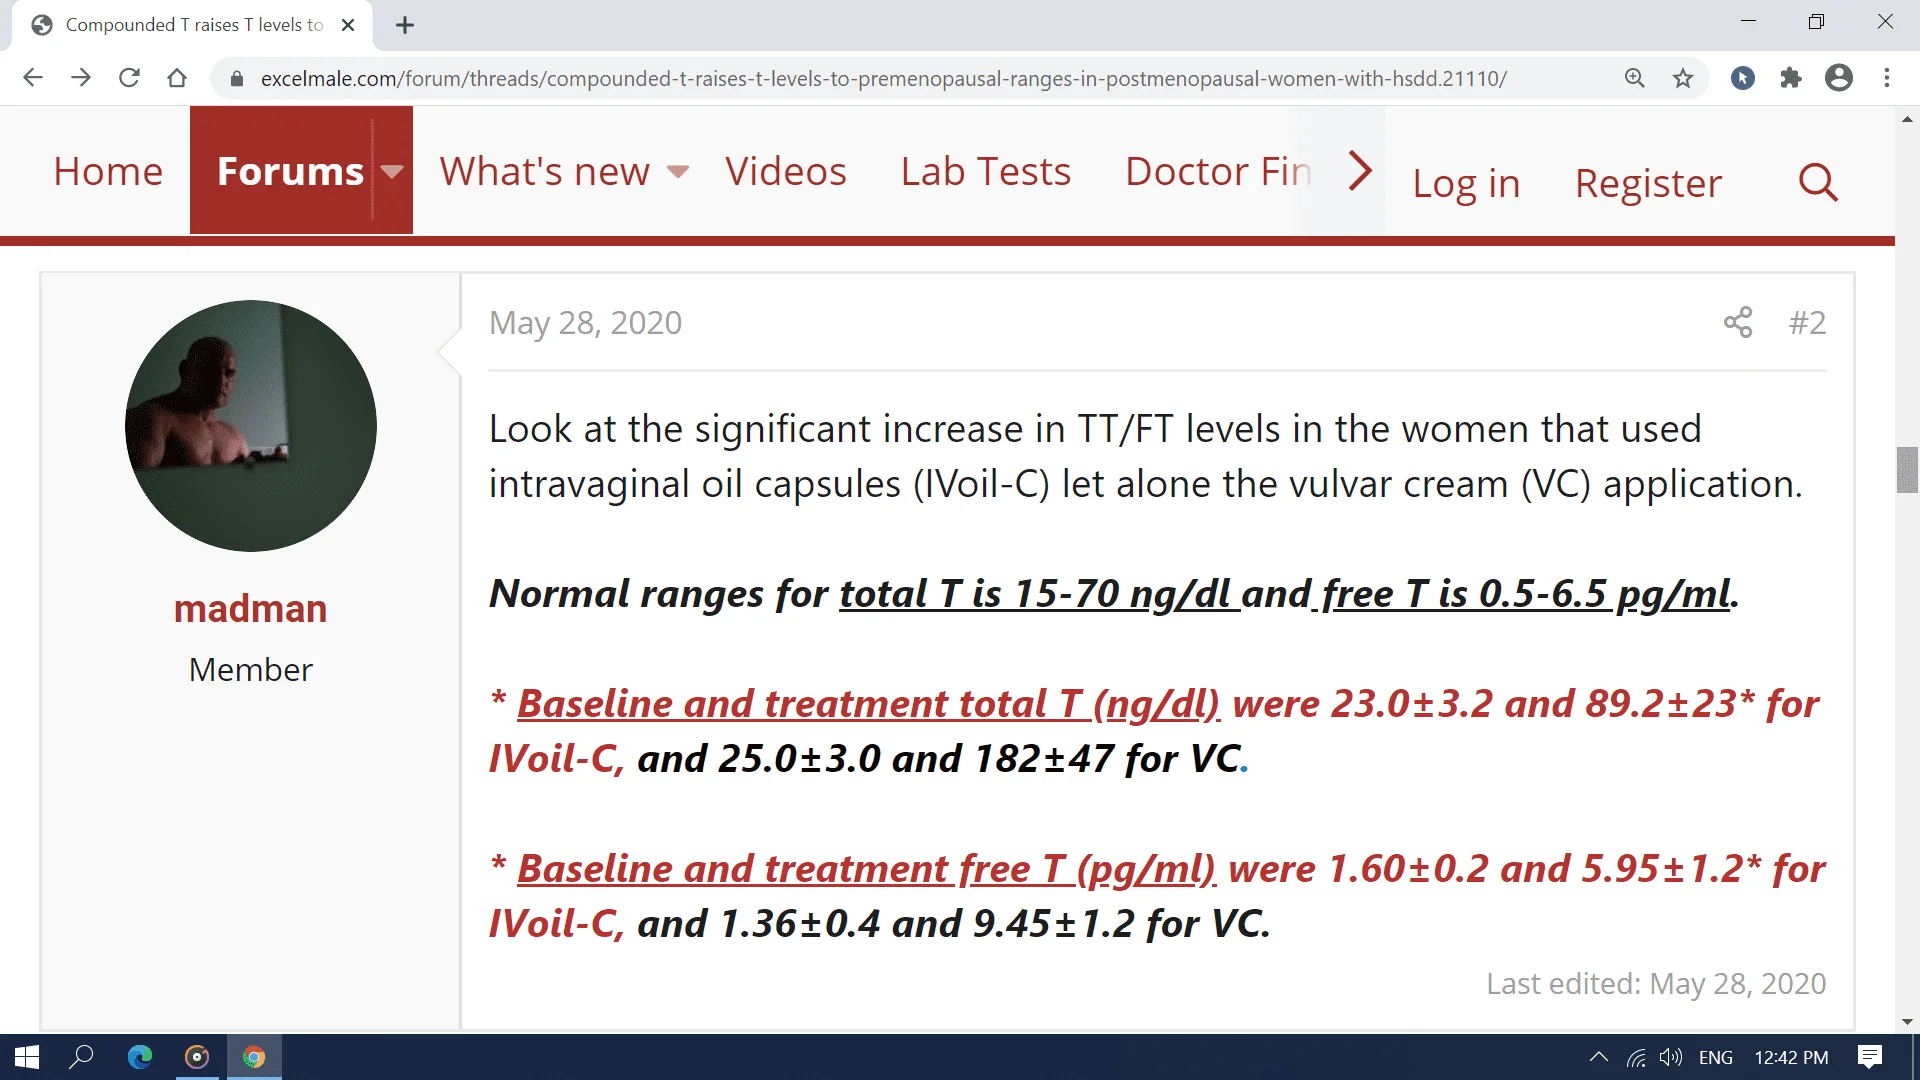
Task: Open madman's member profile
Action: [x=250, y=608]
